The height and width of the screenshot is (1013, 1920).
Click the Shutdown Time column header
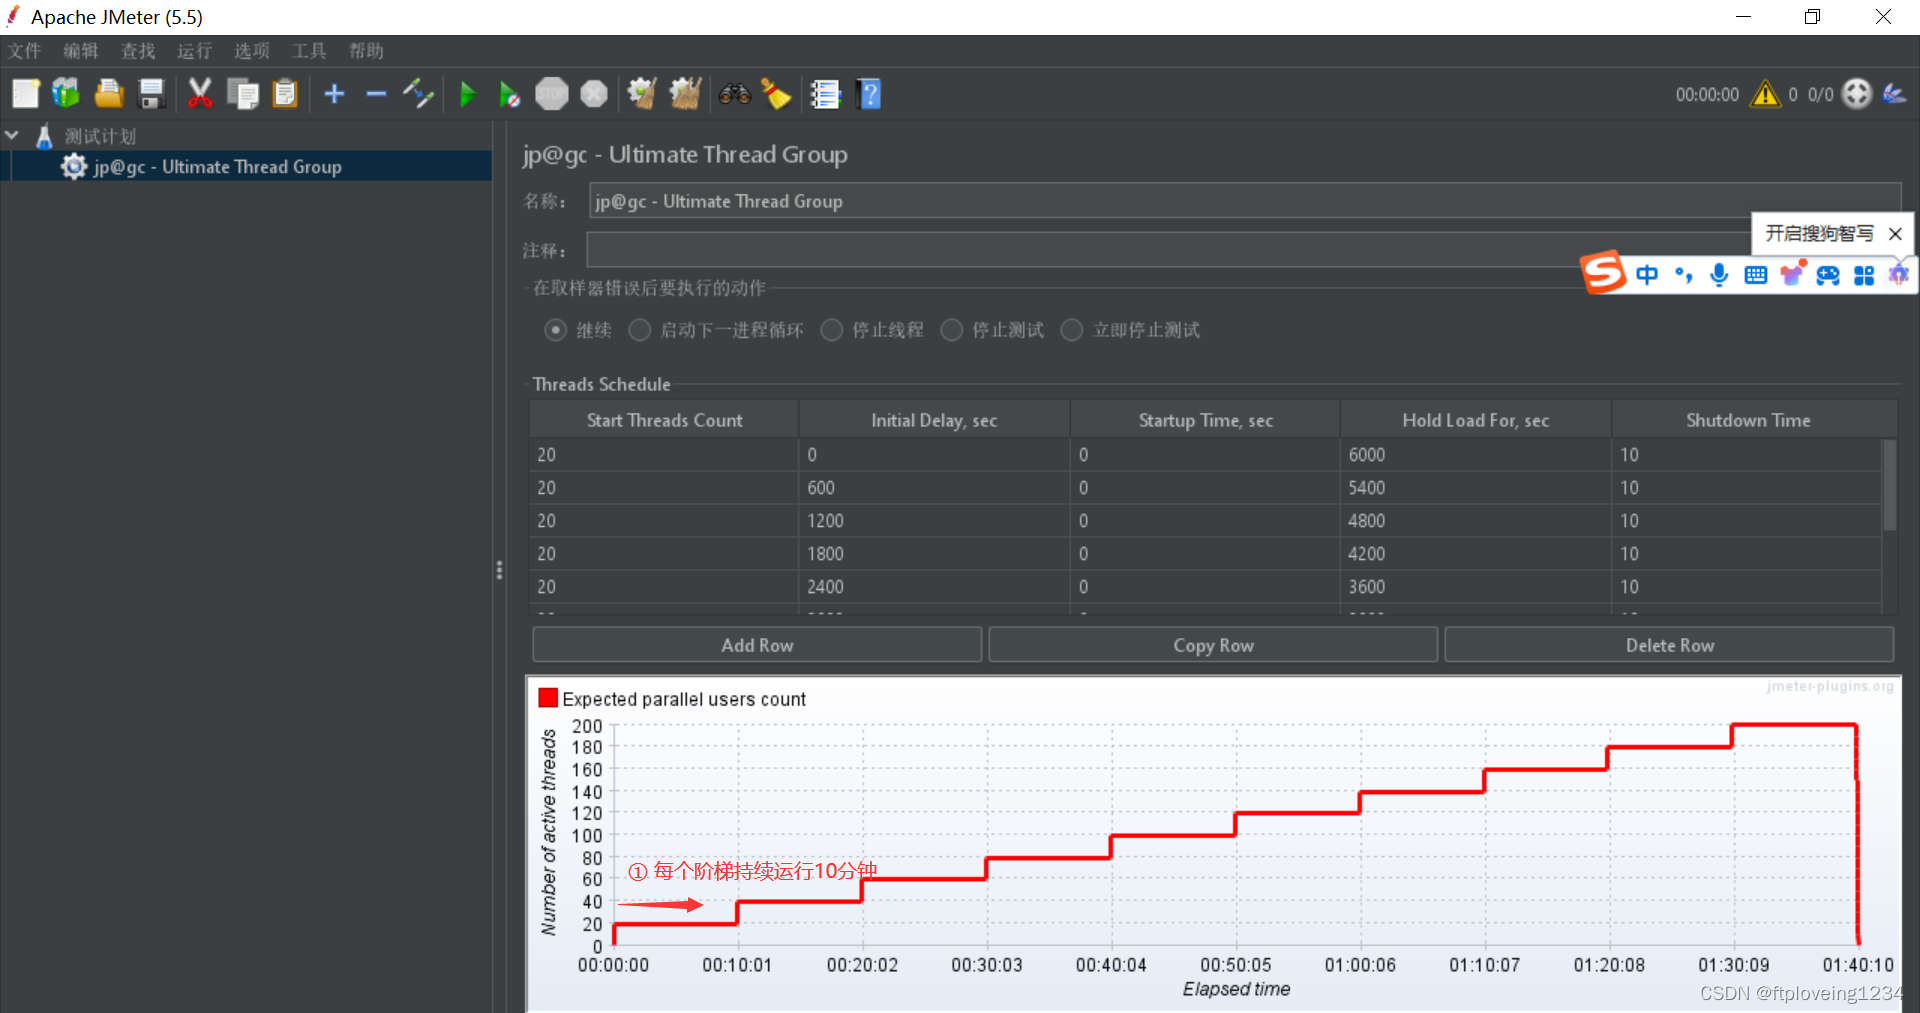point(1748,420)
